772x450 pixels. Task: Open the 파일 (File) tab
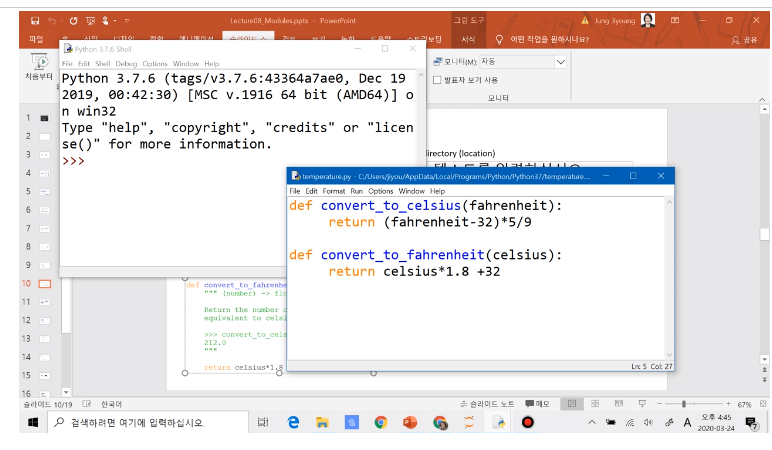tap(36, 39)
